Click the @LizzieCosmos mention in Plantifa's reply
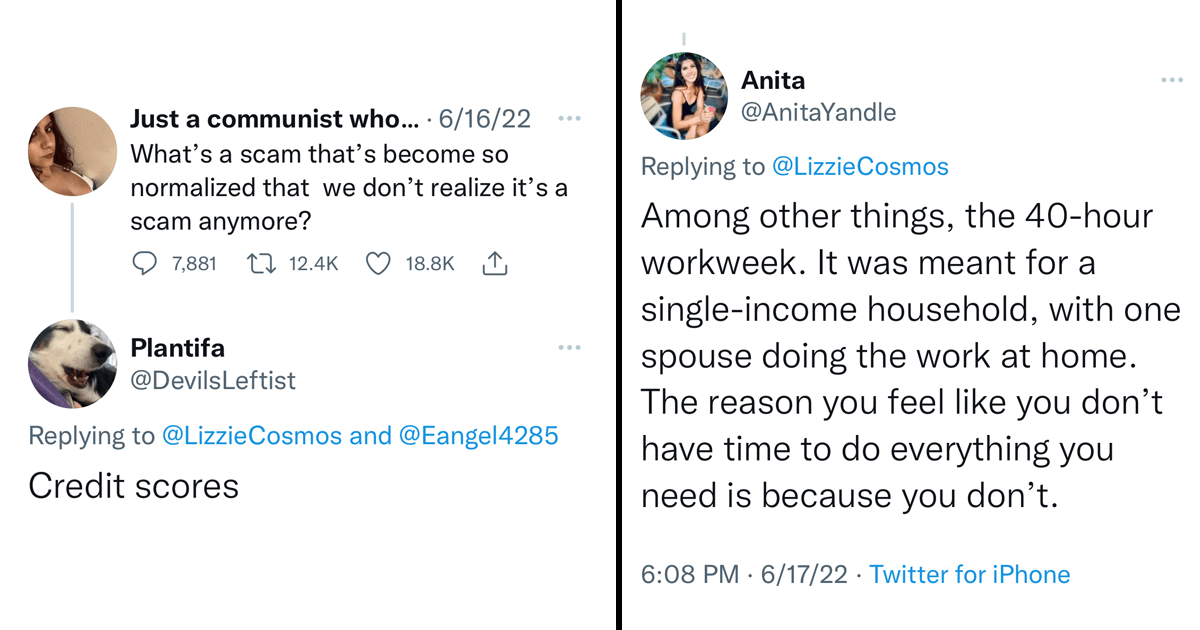The image size is (1200, 630). pos(252,435)
